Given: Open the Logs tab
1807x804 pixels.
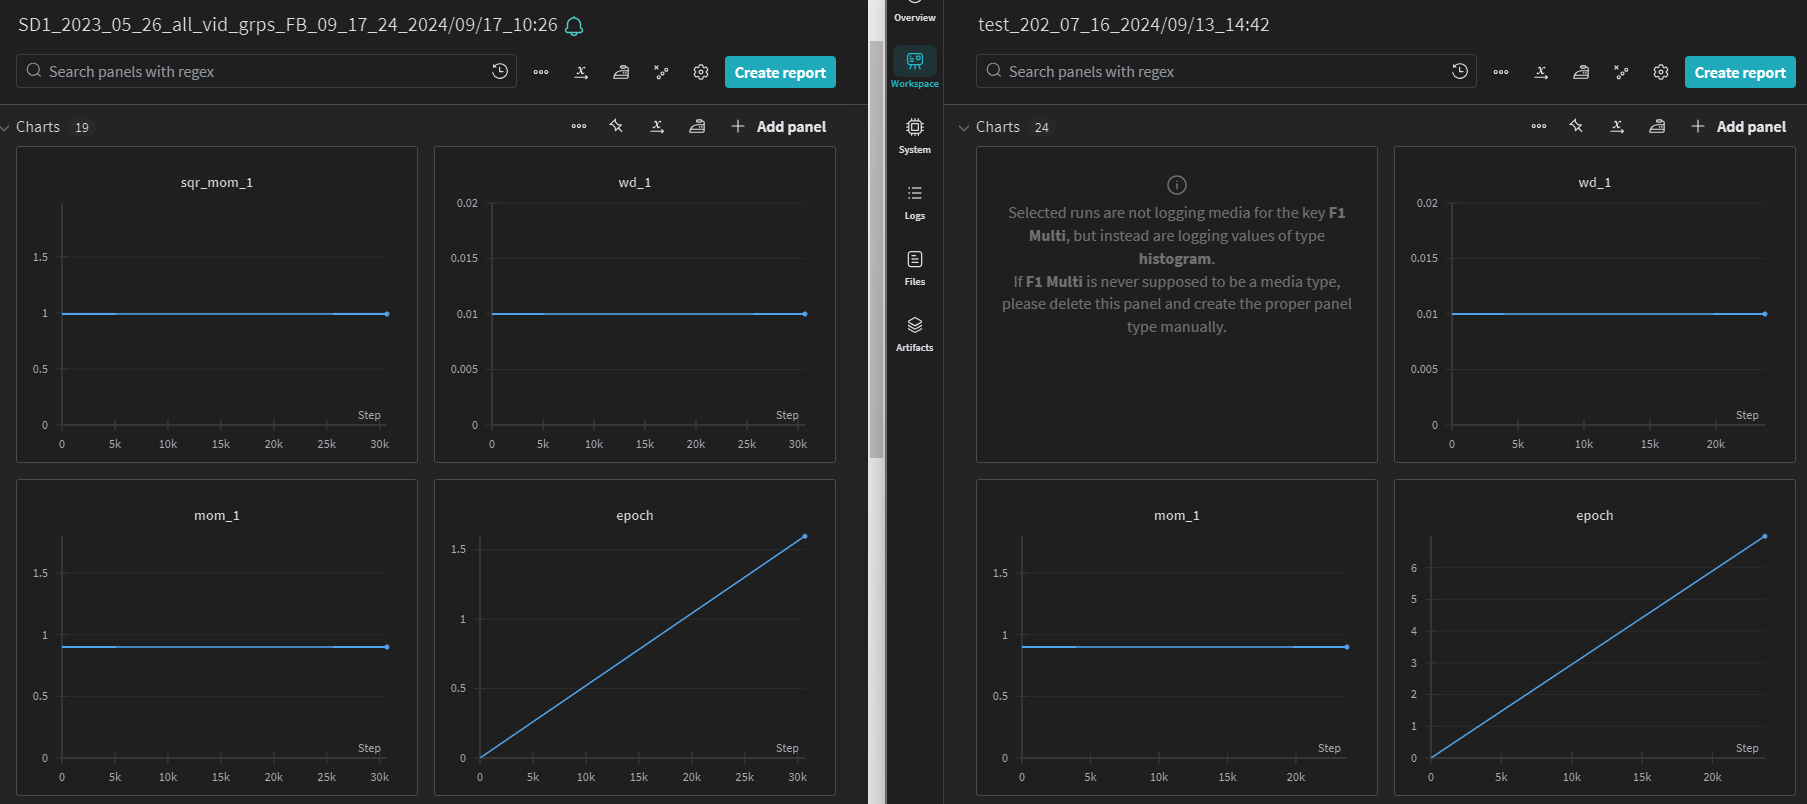Looking at the screenshot, I should click(x=915, y=202).
